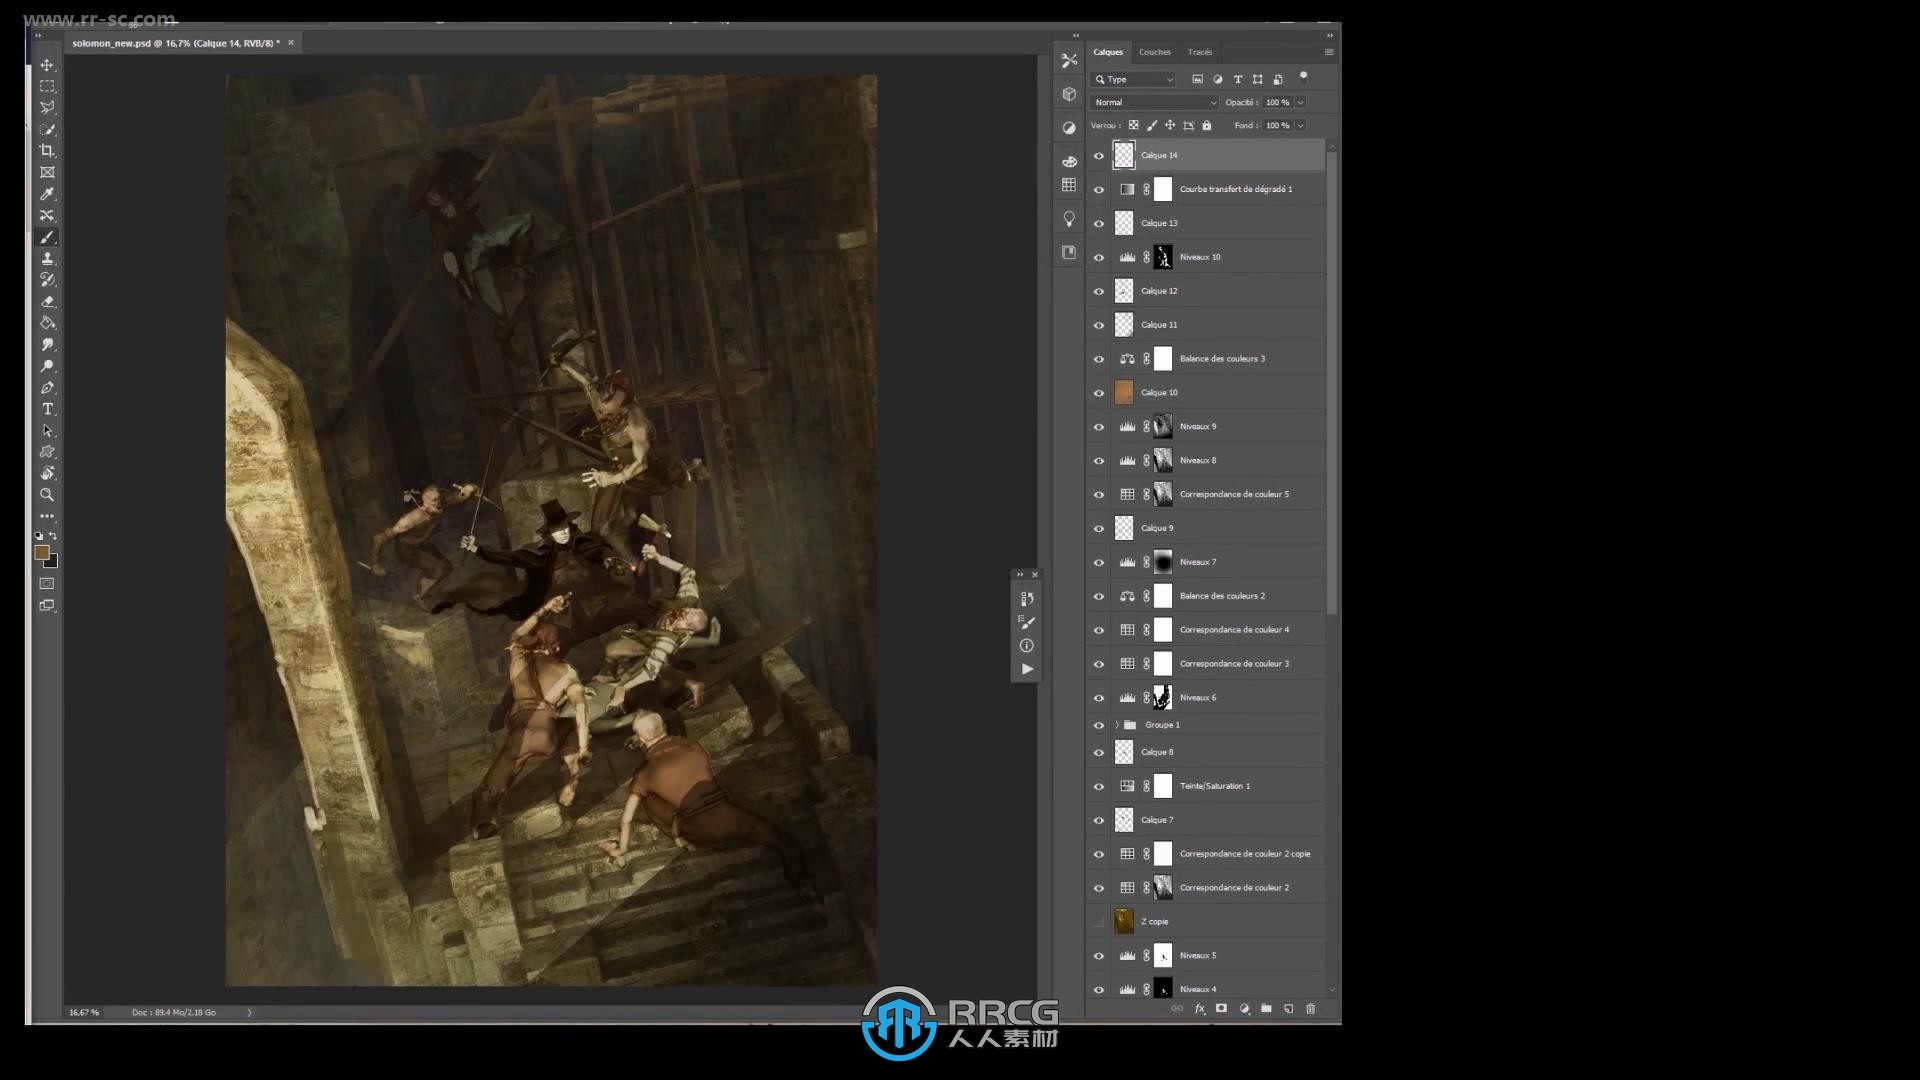The image size is (1920, 1080).
Task: Click the Fond 100 % value field
Action: pyautogui.click(x=1277, y=125)
